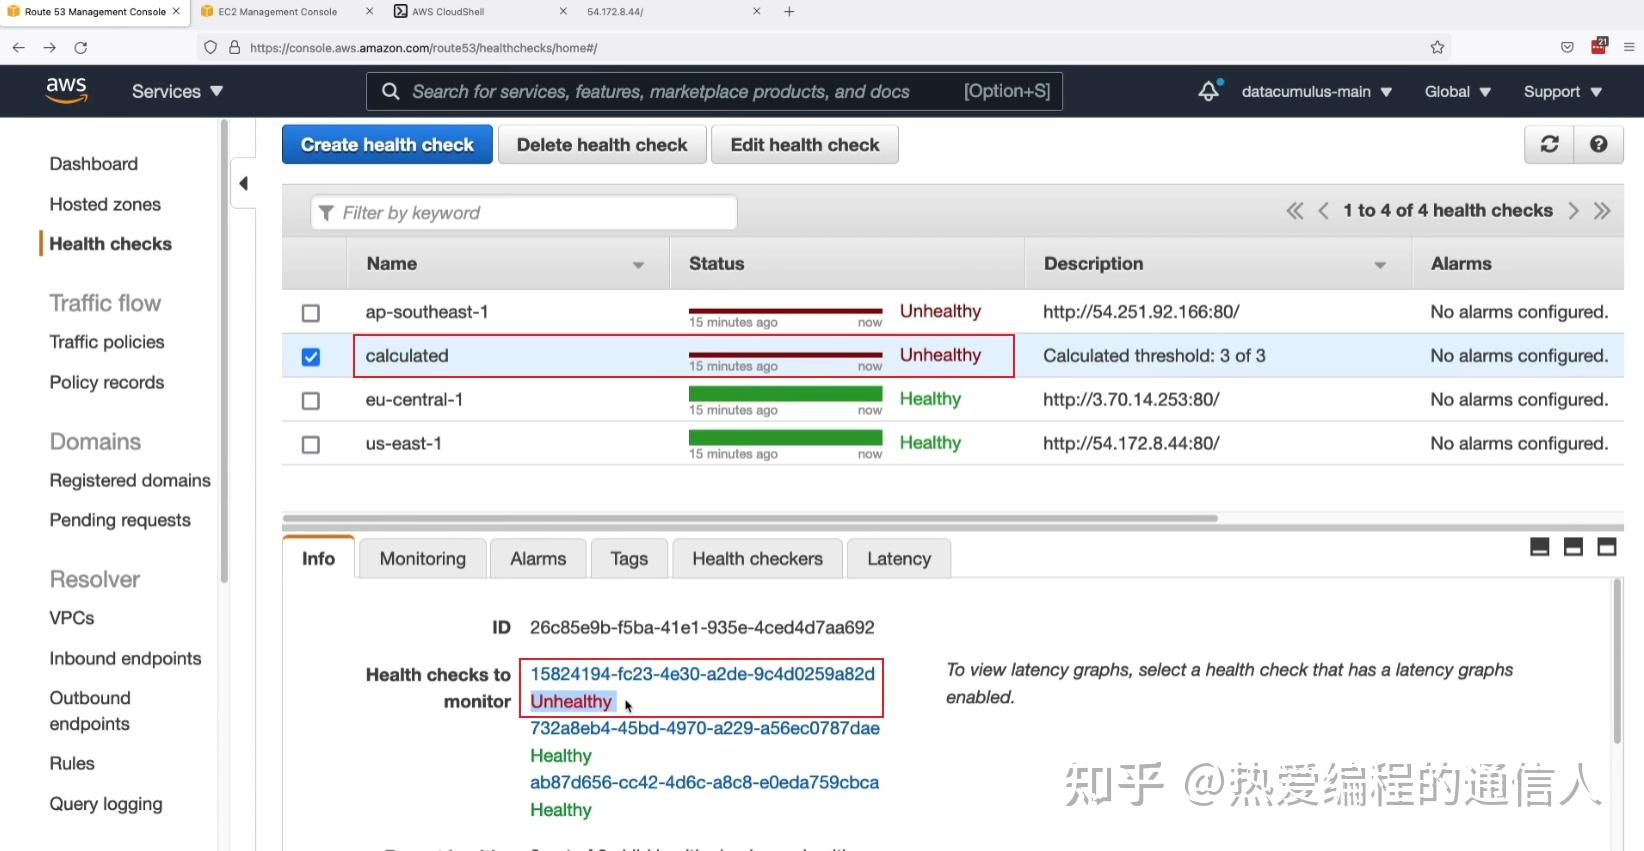Bookmark this page with the star icon
This screenshot has height=851, width=1644.
point(1437,47)
